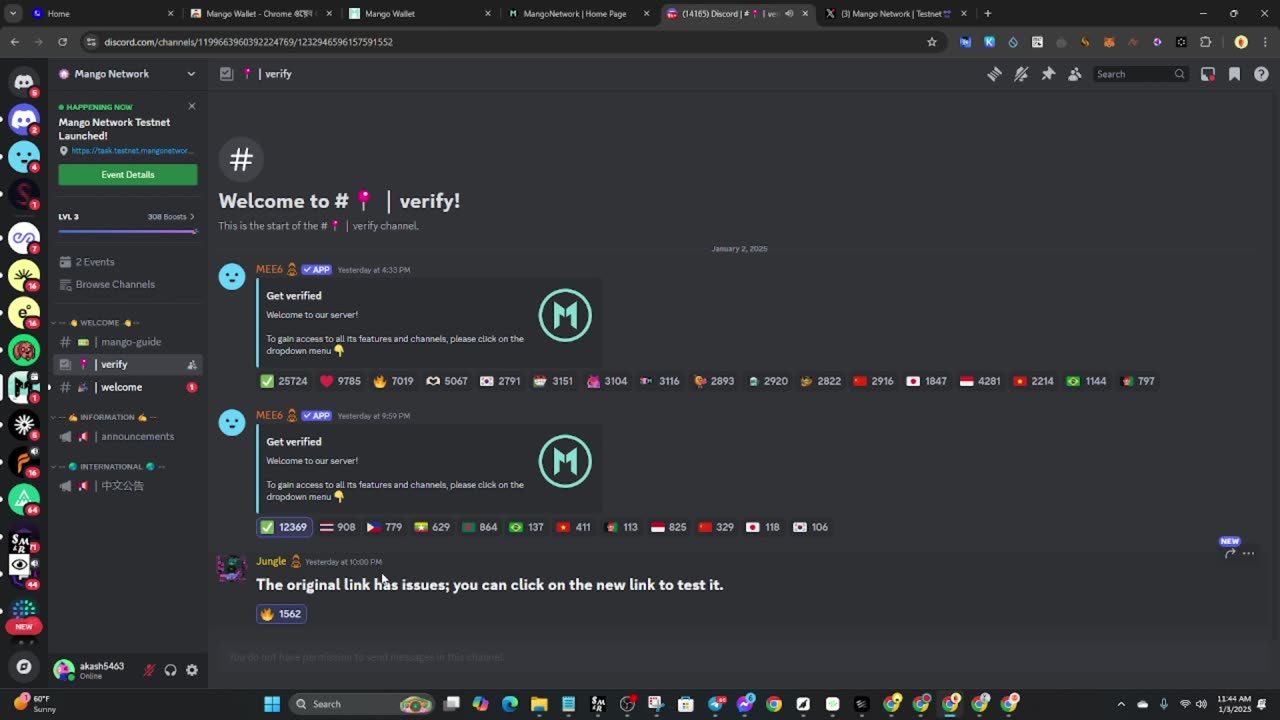
Task: Open the MetaMask fox extension
Action: 1109,42
